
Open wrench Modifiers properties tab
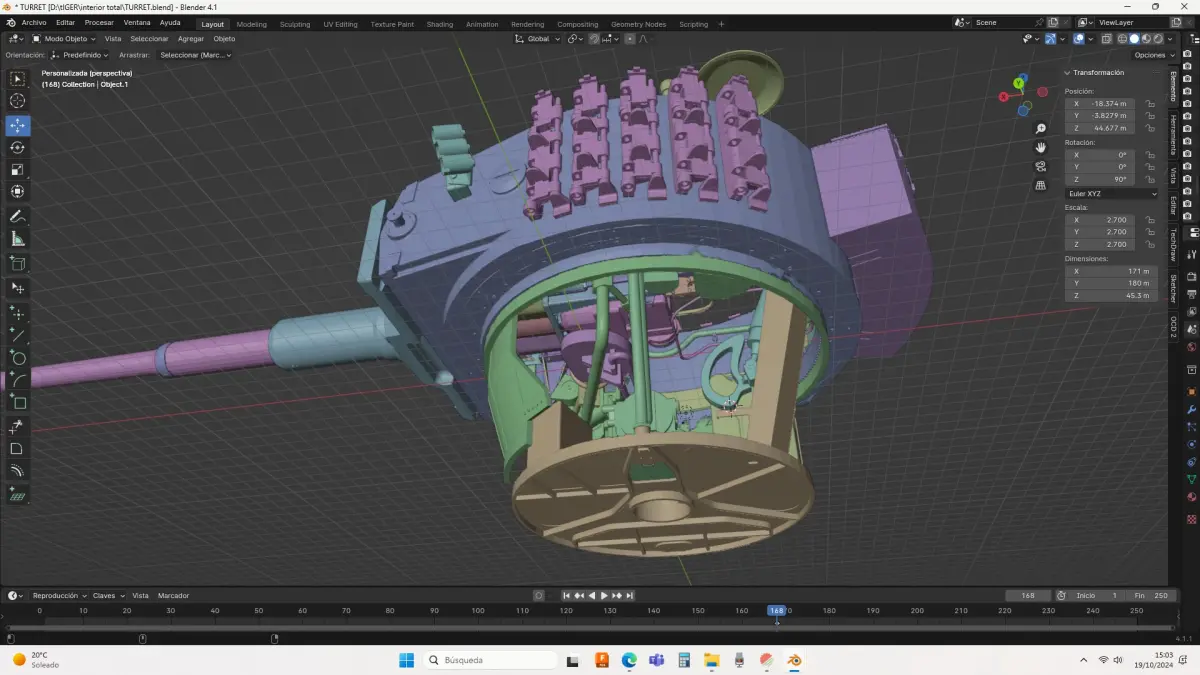click(1191, 410)
